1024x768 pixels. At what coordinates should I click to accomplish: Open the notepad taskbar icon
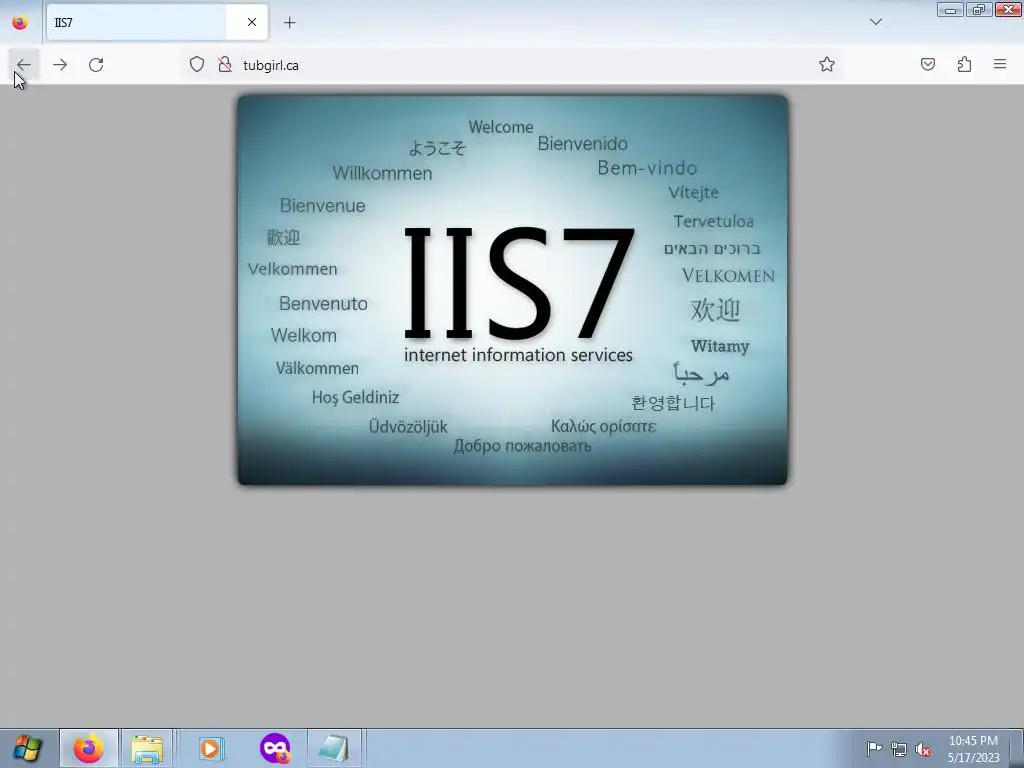[x=334, y=748]
